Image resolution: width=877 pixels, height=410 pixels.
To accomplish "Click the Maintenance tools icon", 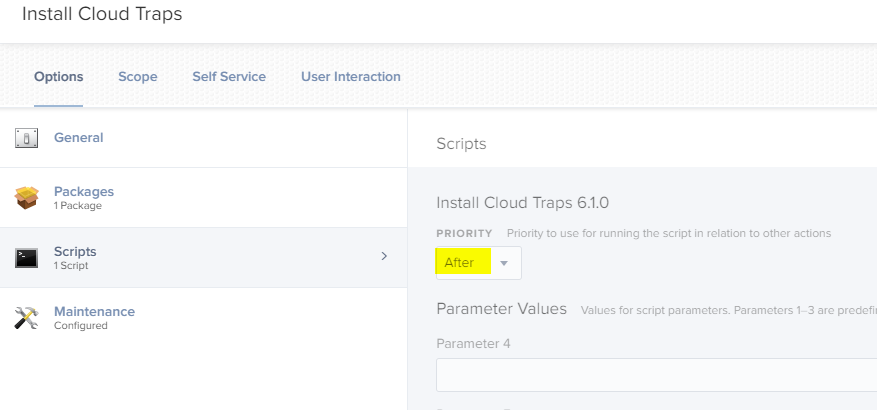I will pos(26,318).
